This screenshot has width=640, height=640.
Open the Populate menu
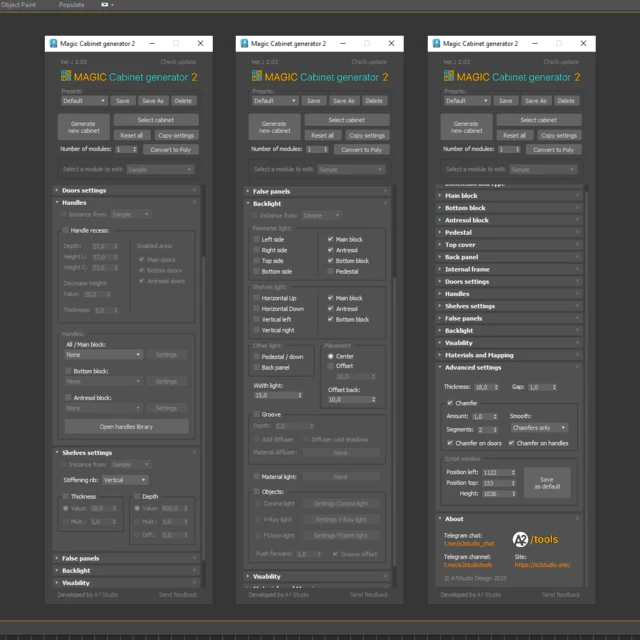71,4
